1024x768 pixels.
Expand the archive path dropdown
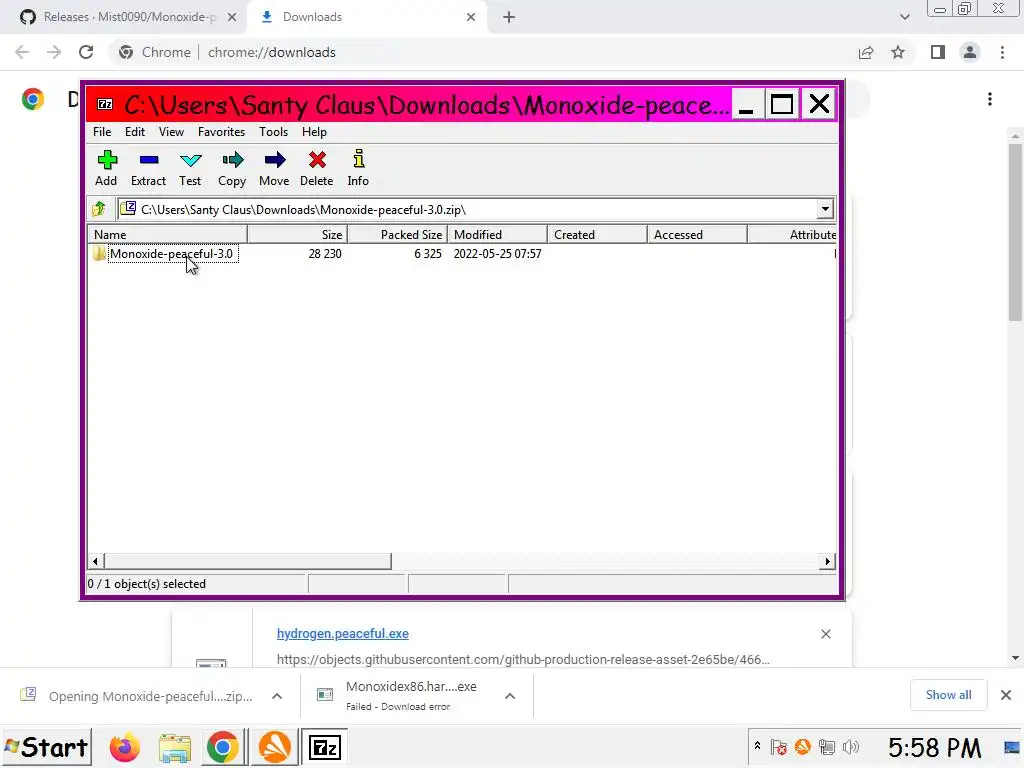(825, 209)
